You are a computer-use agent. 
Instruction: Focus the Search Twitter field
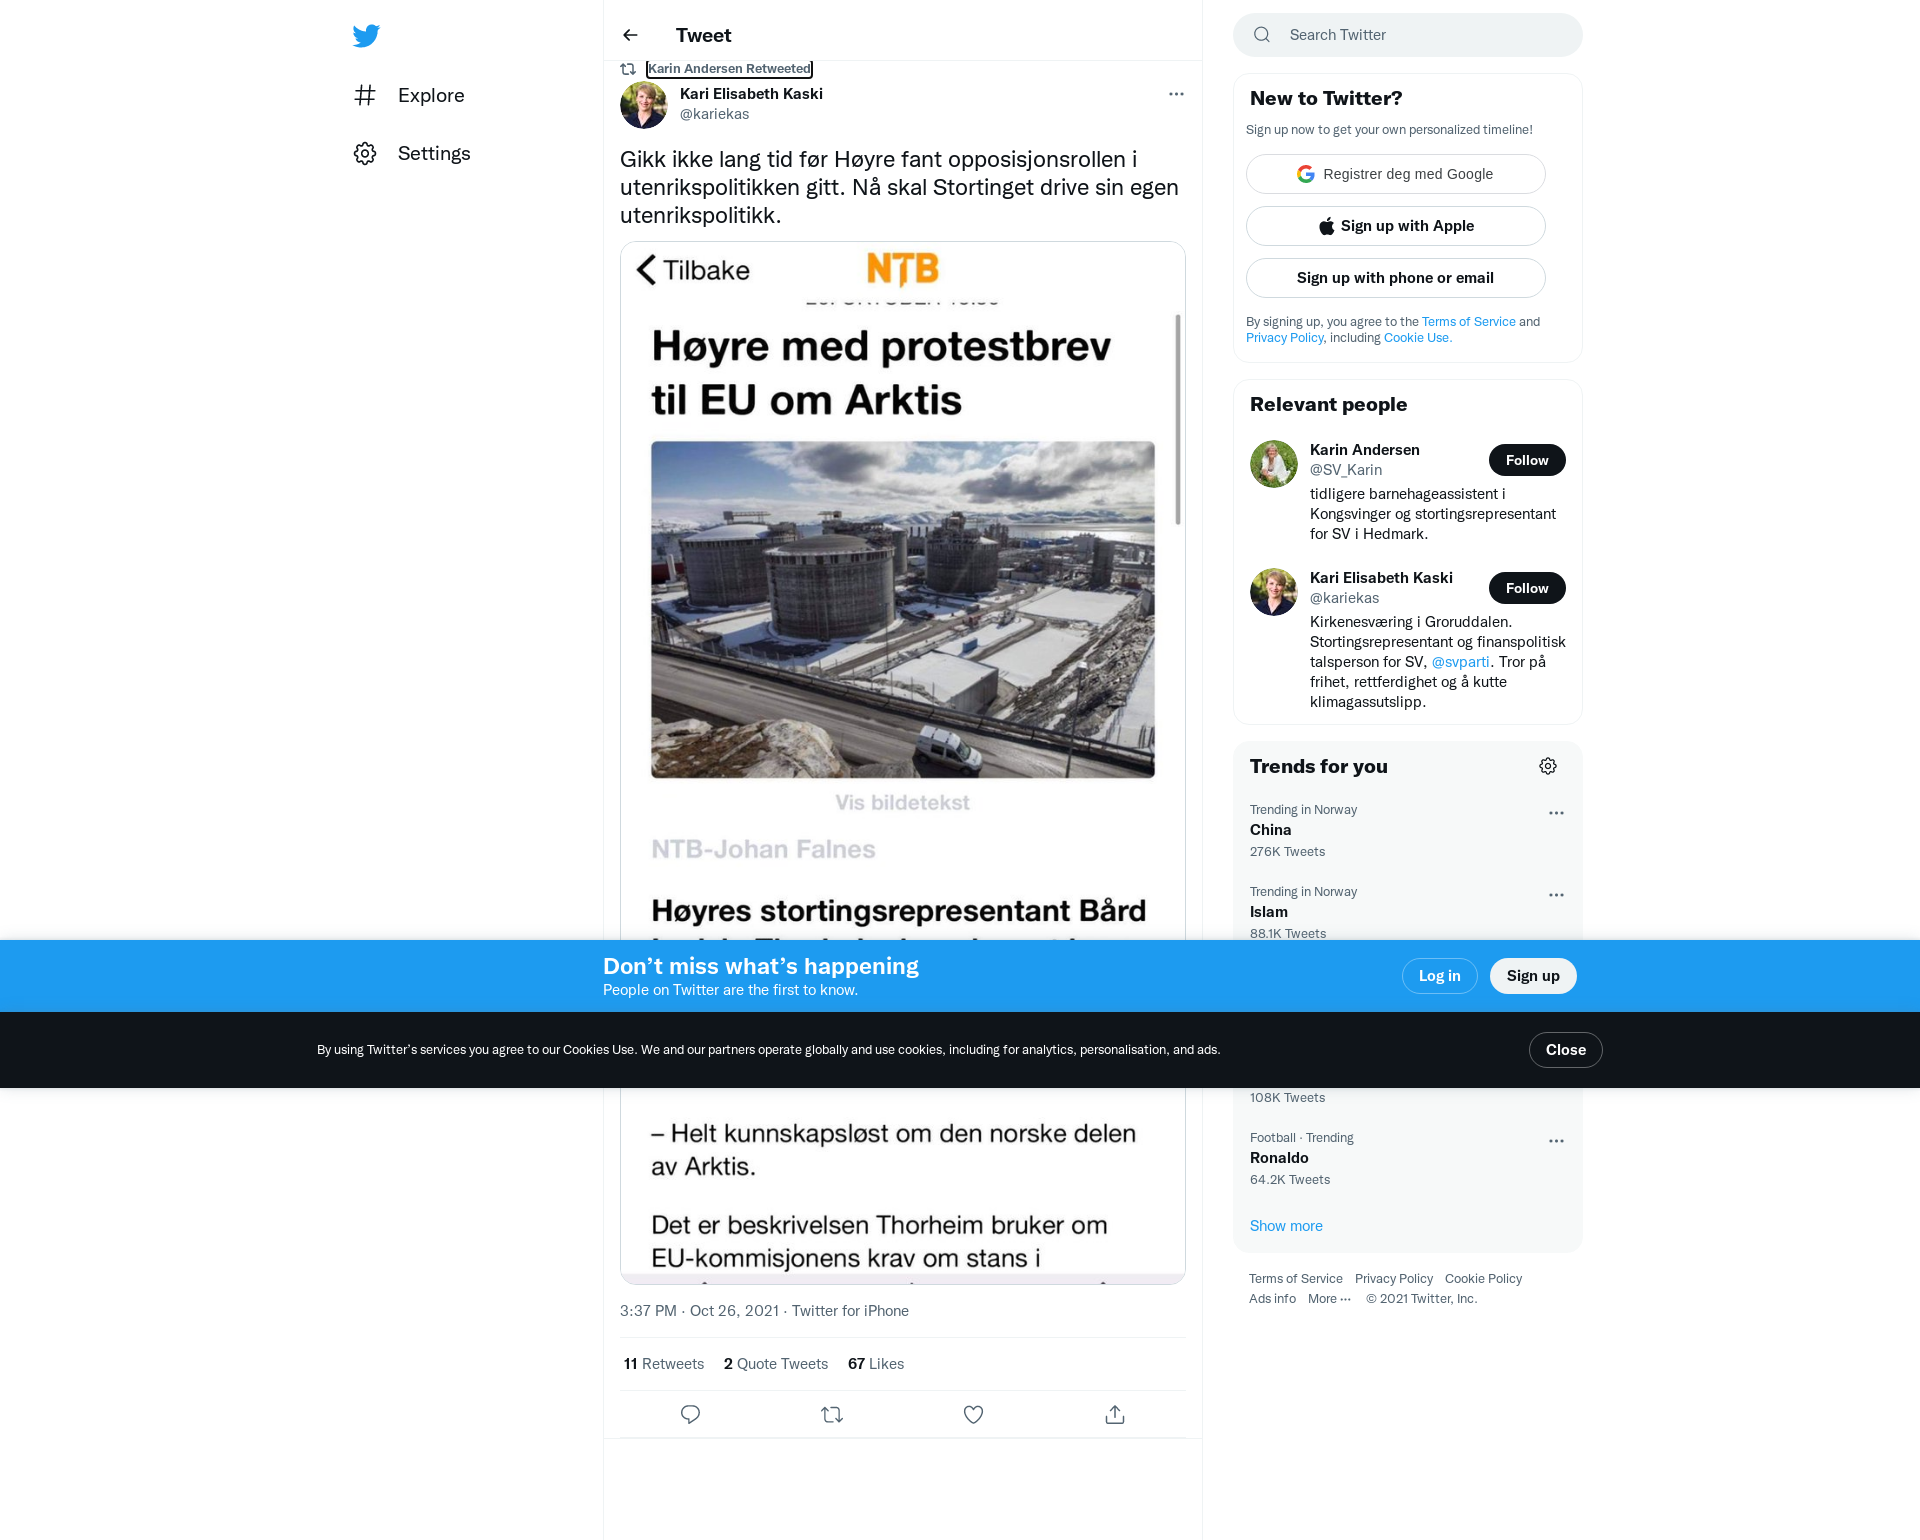tap(1408, 35)
